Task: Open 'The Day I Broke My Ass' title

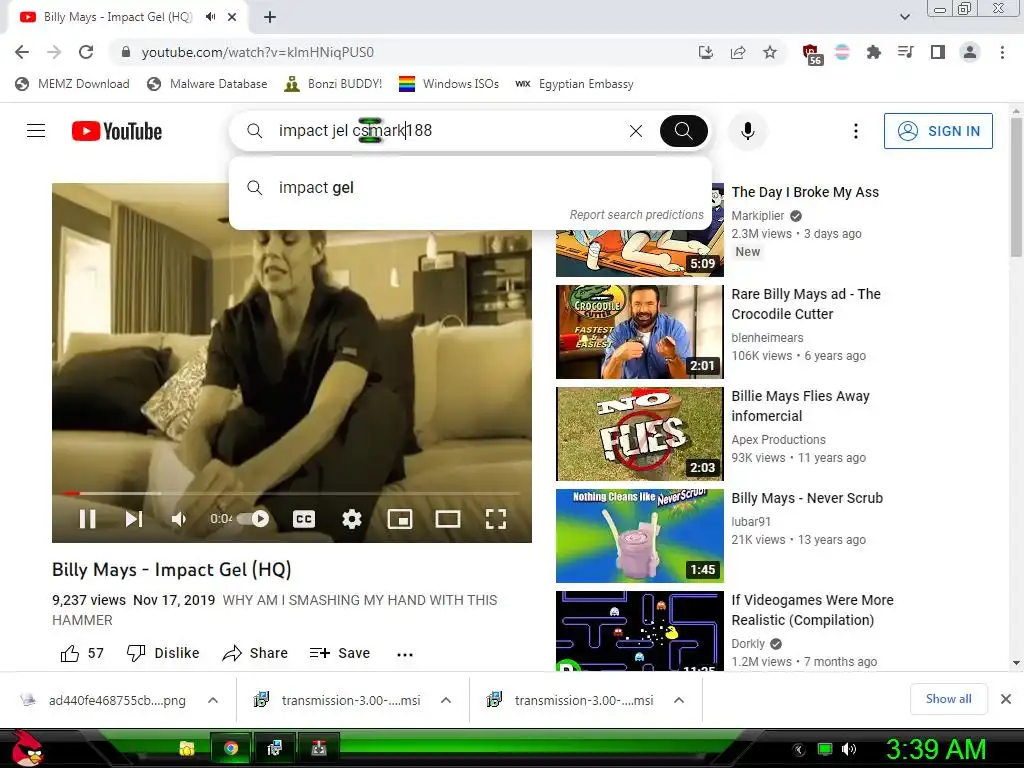Action: point(805,192)
